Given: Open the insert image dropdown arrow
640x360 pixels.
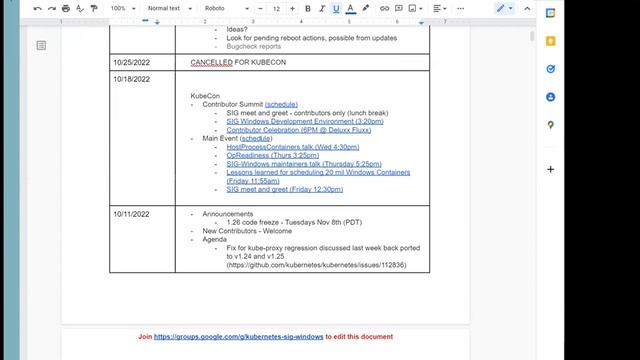Looking at the screenshot, I should (x=421, y=9).
